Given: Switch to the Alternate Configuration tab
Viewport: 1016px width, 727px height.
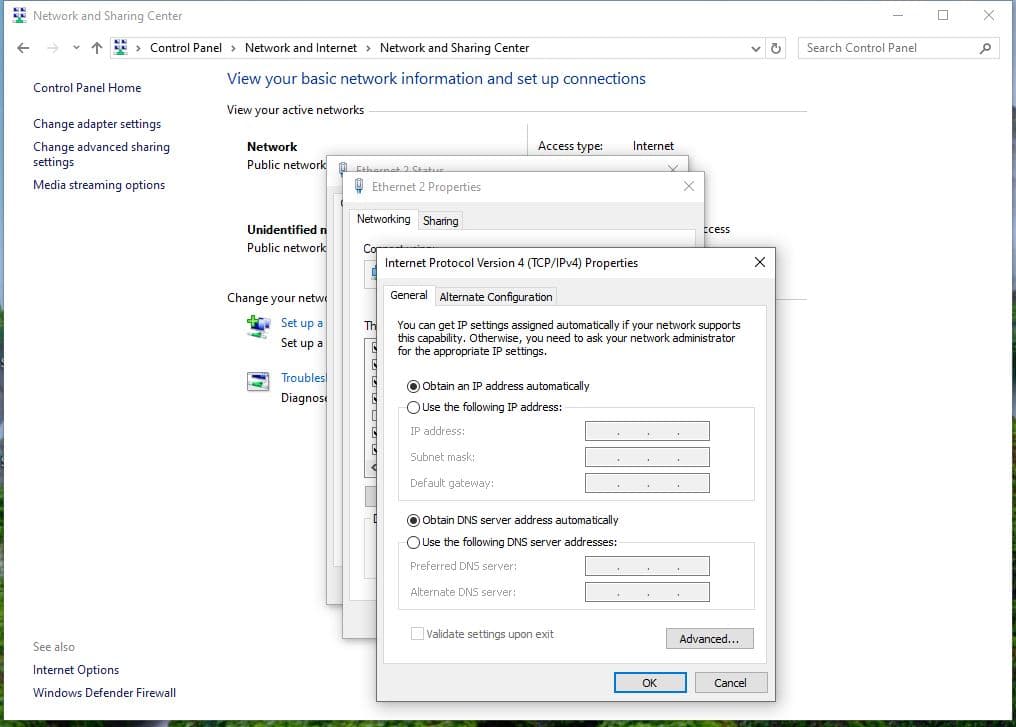Looking at the screenshot, I should (x=495, y=297).
